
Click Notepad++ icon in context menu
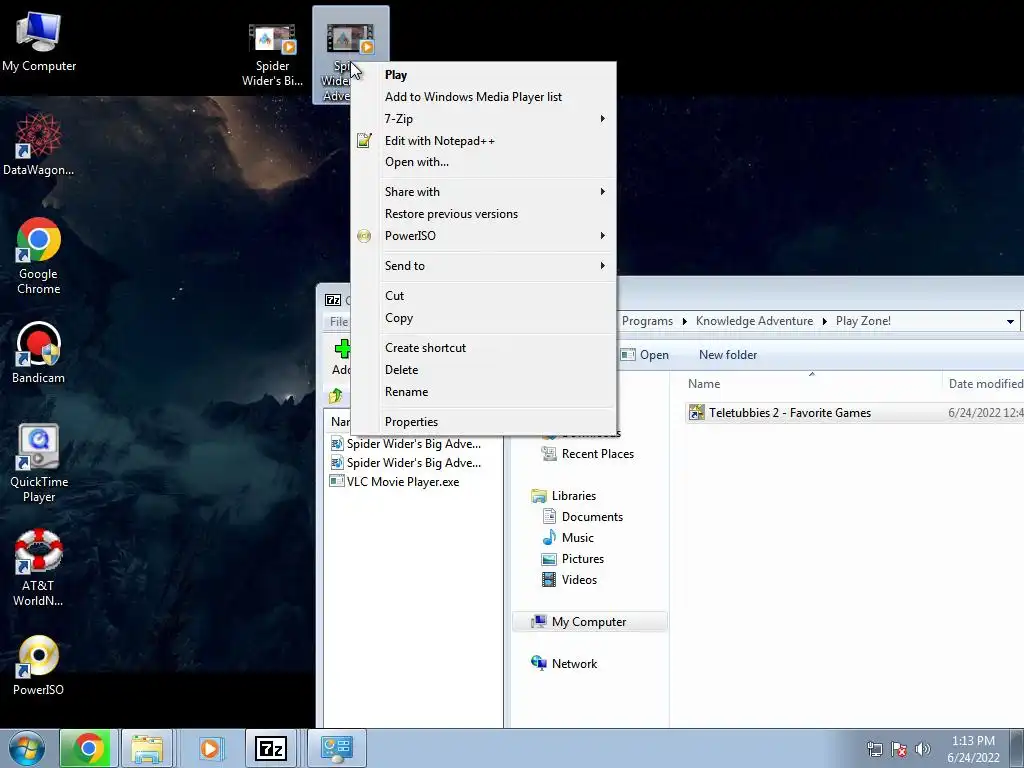(364, 140)
